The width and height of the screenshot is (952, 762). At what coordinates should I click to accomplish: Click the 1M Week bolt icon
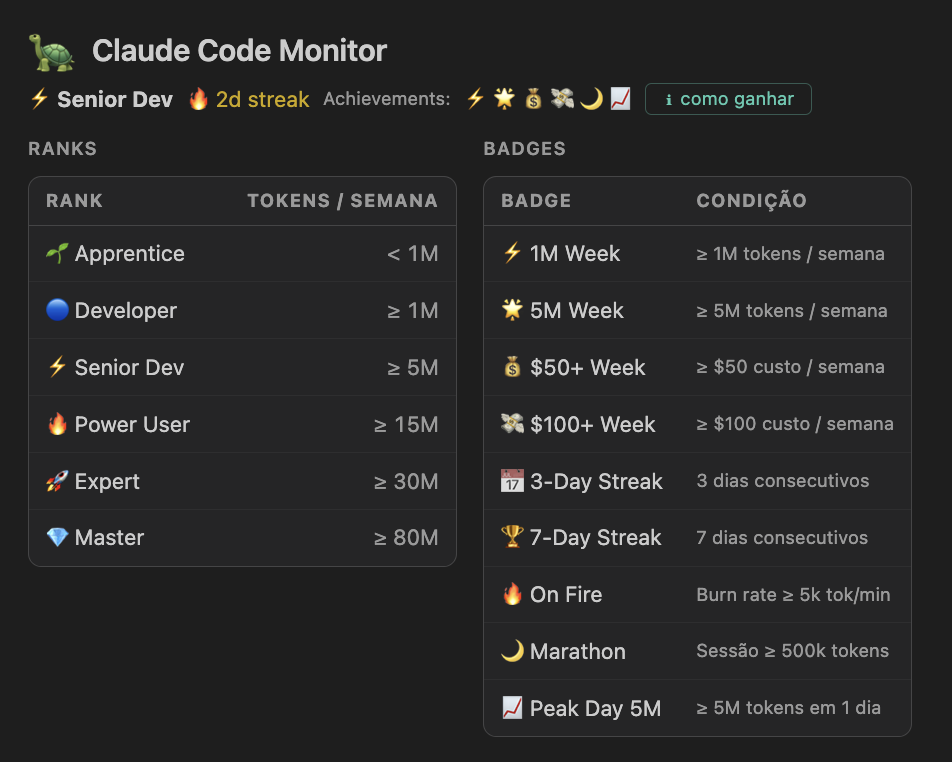(512, 253)
